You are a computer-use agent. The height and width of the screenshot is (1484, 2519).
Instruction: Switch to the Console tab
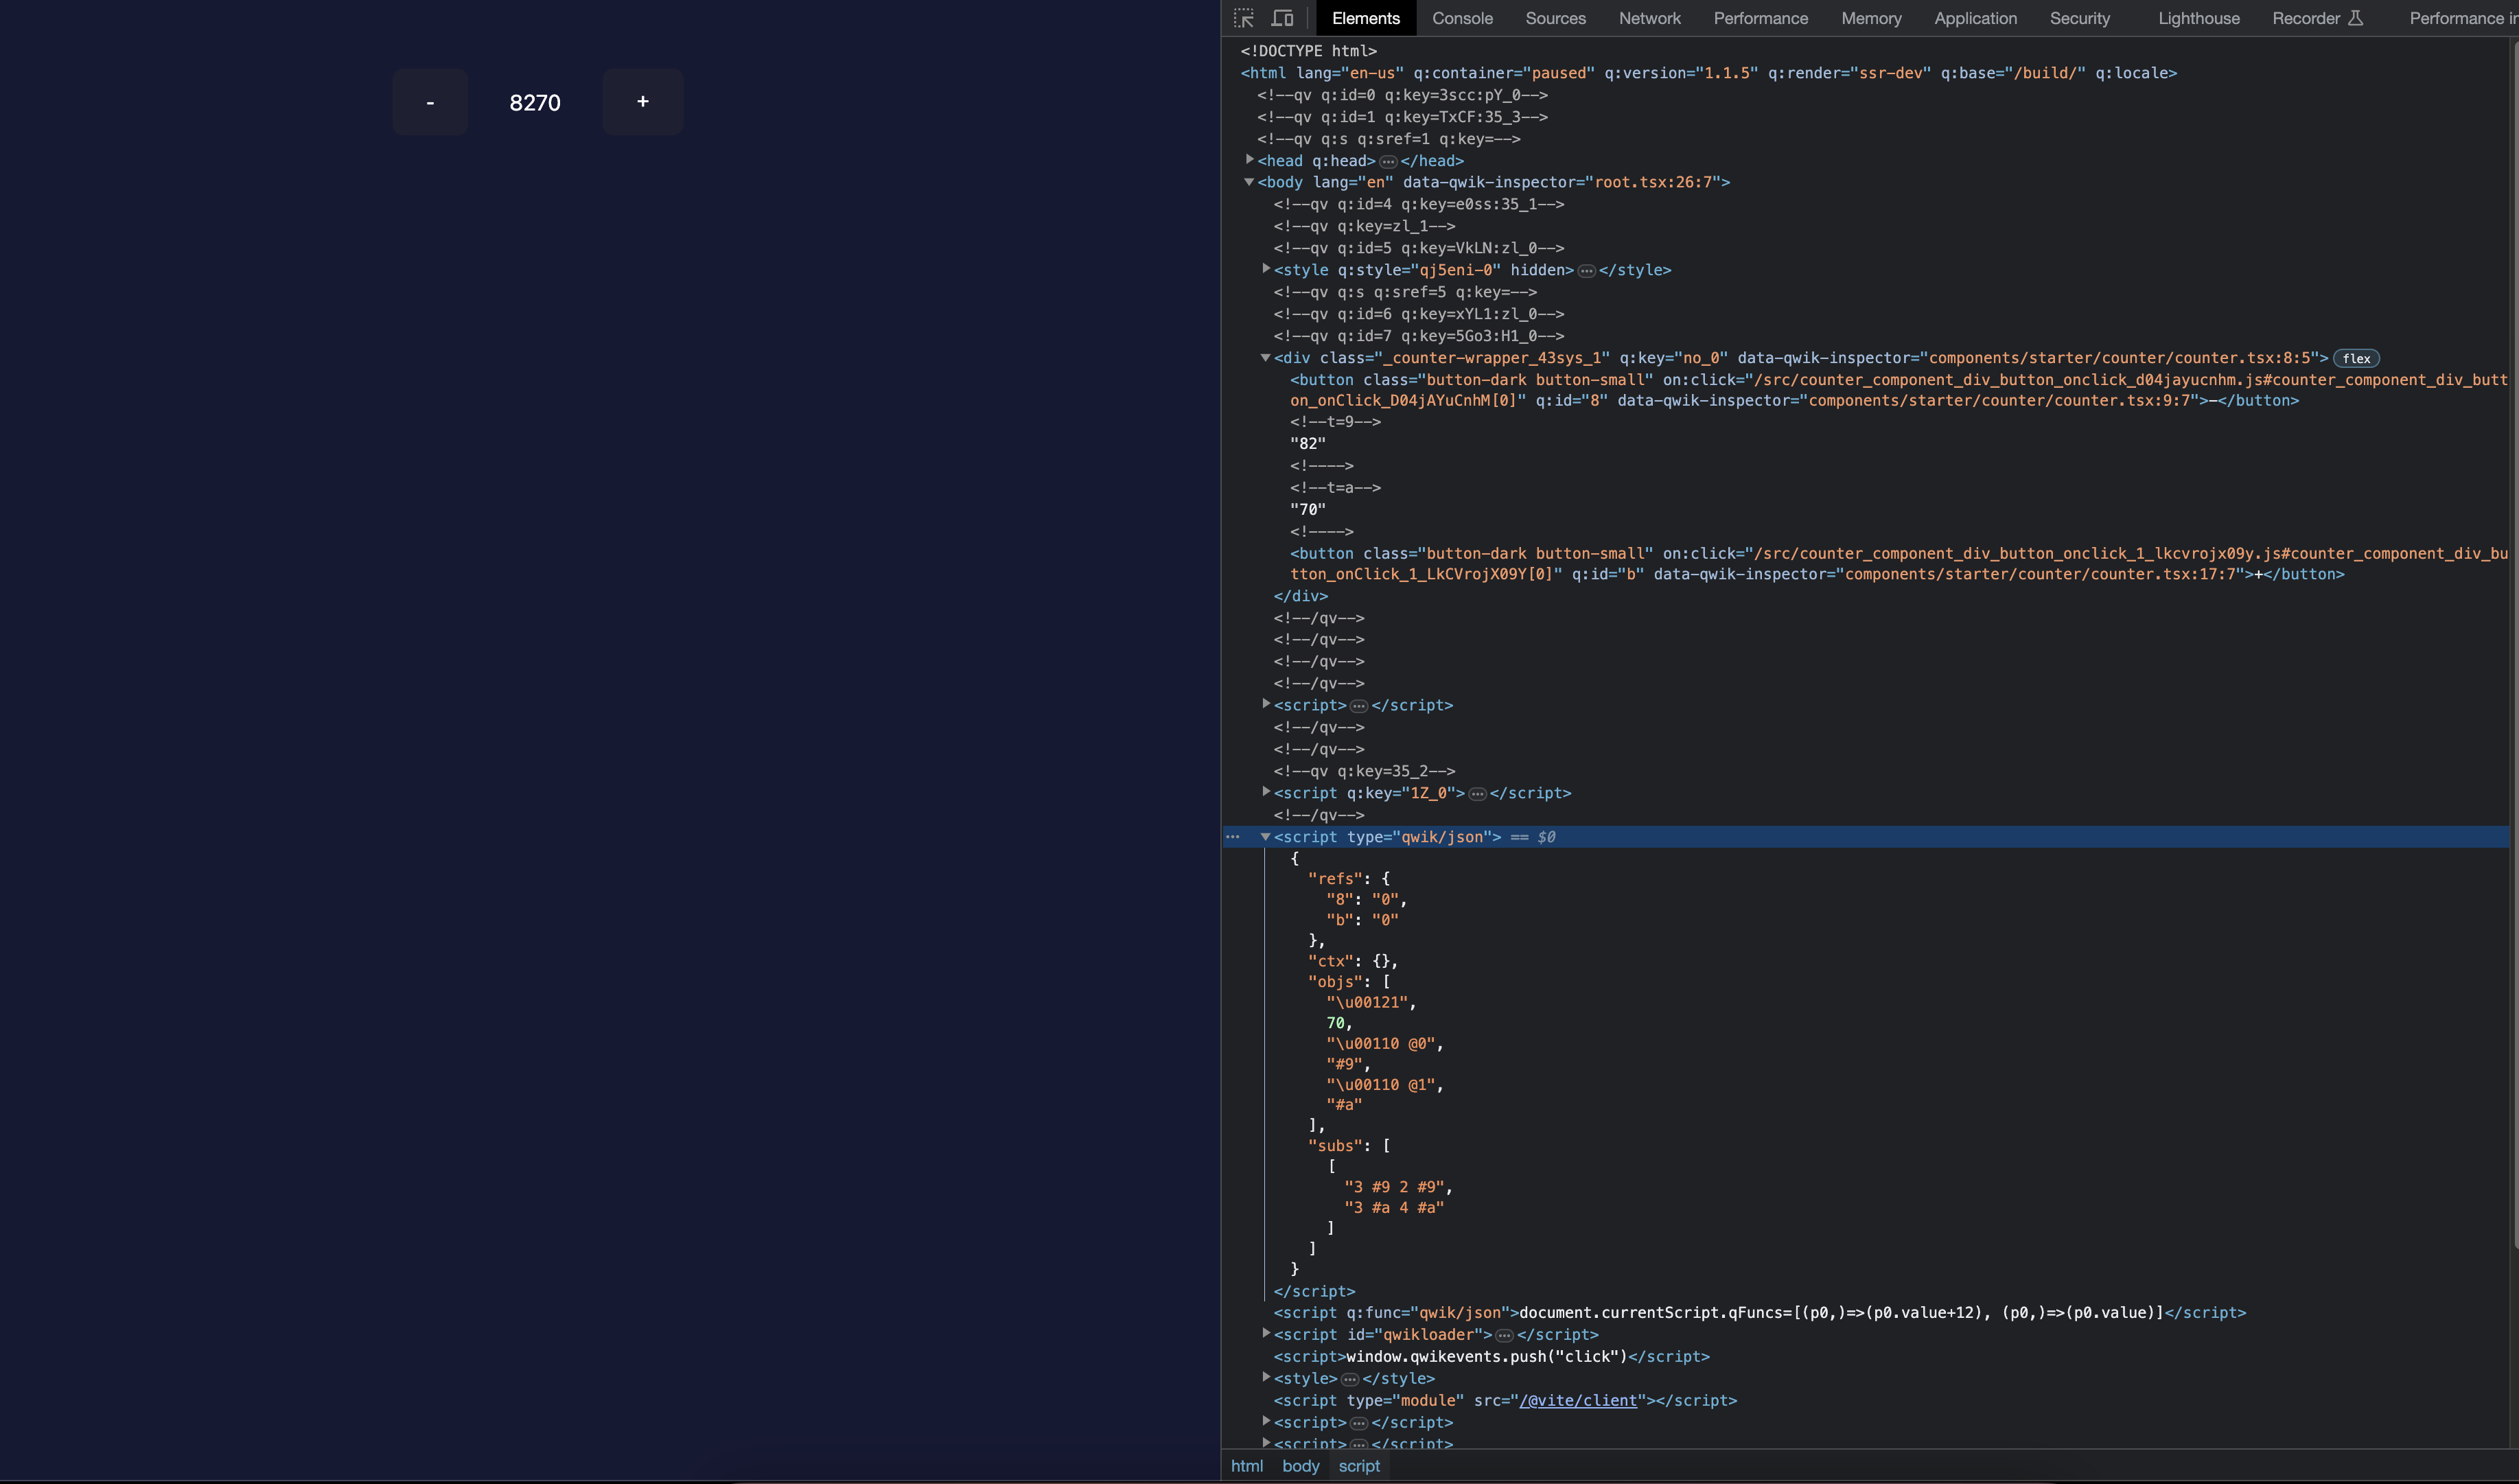pos(1462,18)
